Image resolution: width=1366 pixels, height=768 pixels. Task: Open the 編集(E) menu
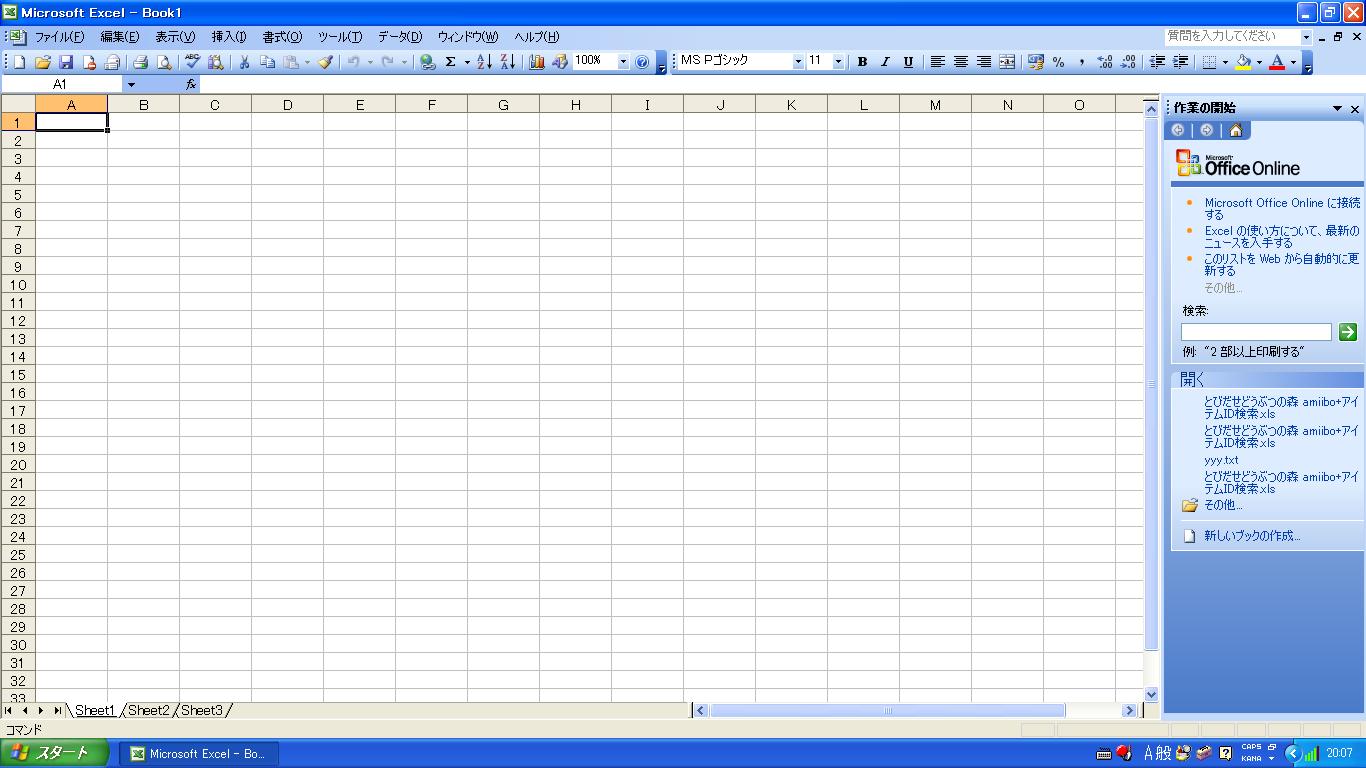[120, 37]
